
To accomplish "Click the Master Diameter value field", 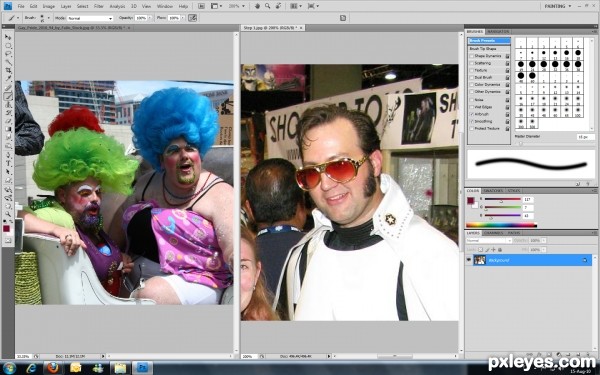I will pos(586,137).
